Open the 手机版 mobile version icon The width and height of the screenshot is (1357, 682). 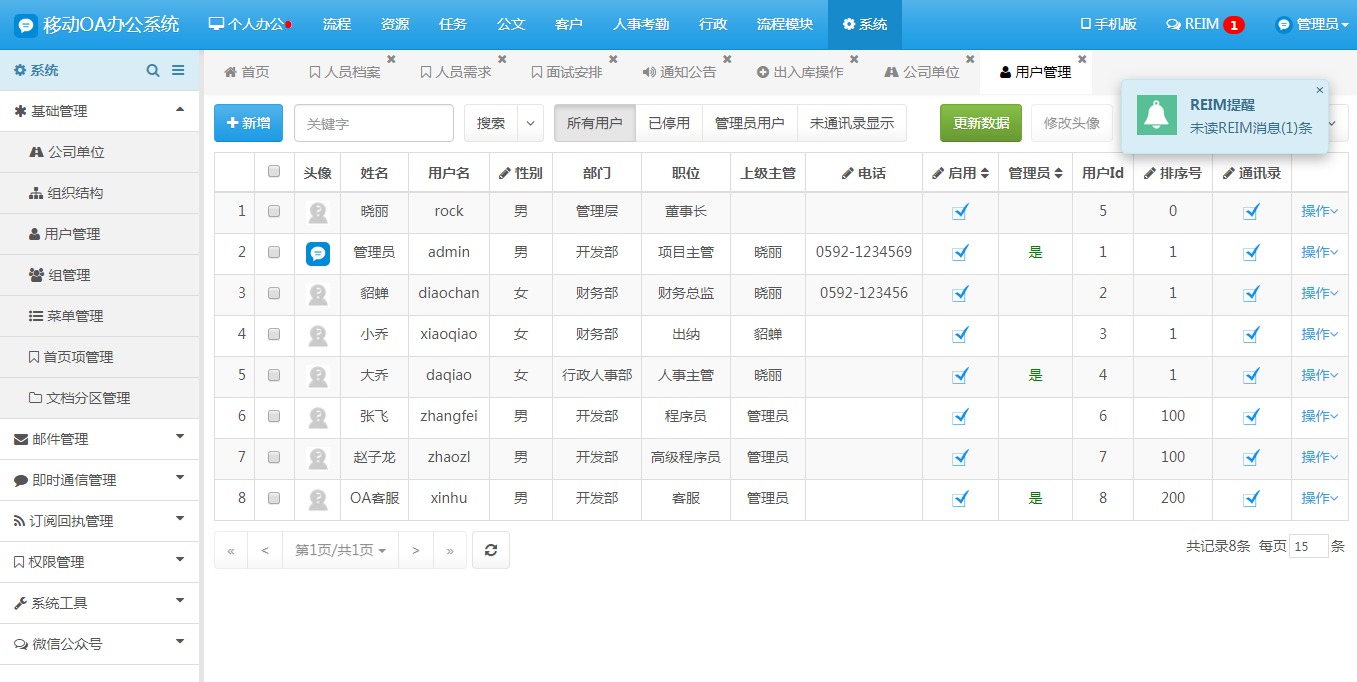coord(1086,24)
